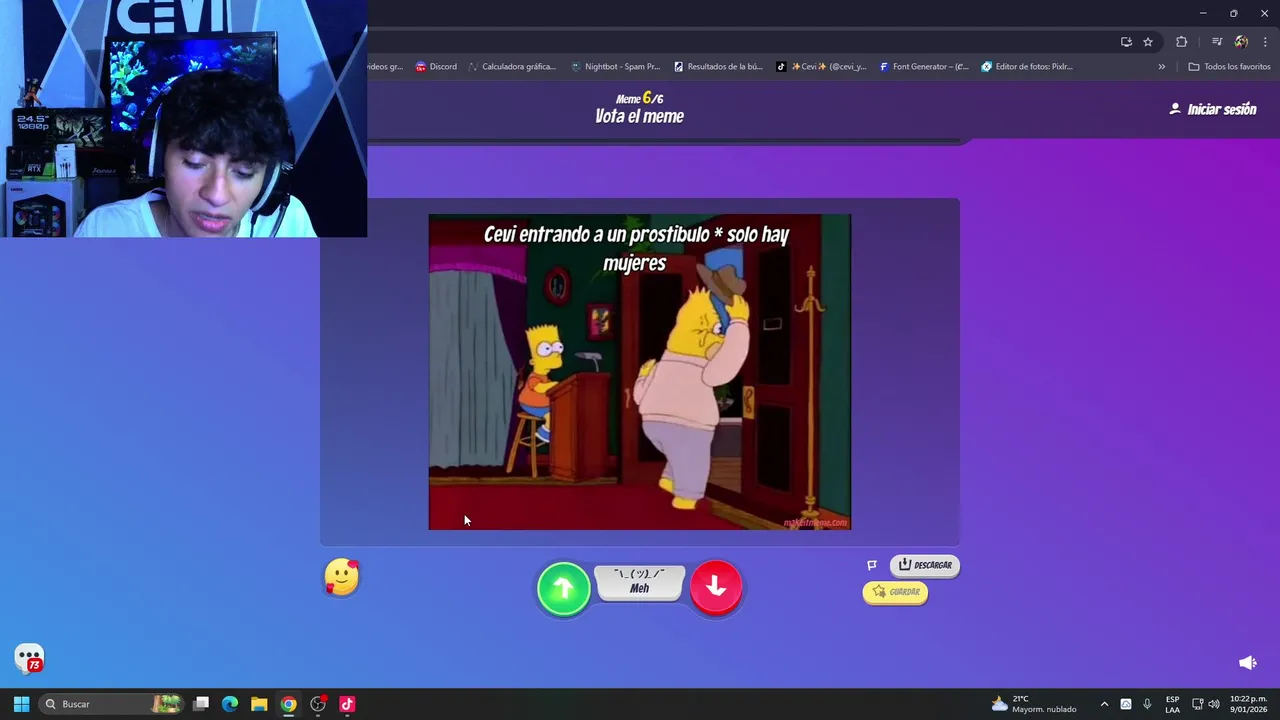Show hidden system tray icons
Screen dimensions: 1280x720
click(1104, 704)
